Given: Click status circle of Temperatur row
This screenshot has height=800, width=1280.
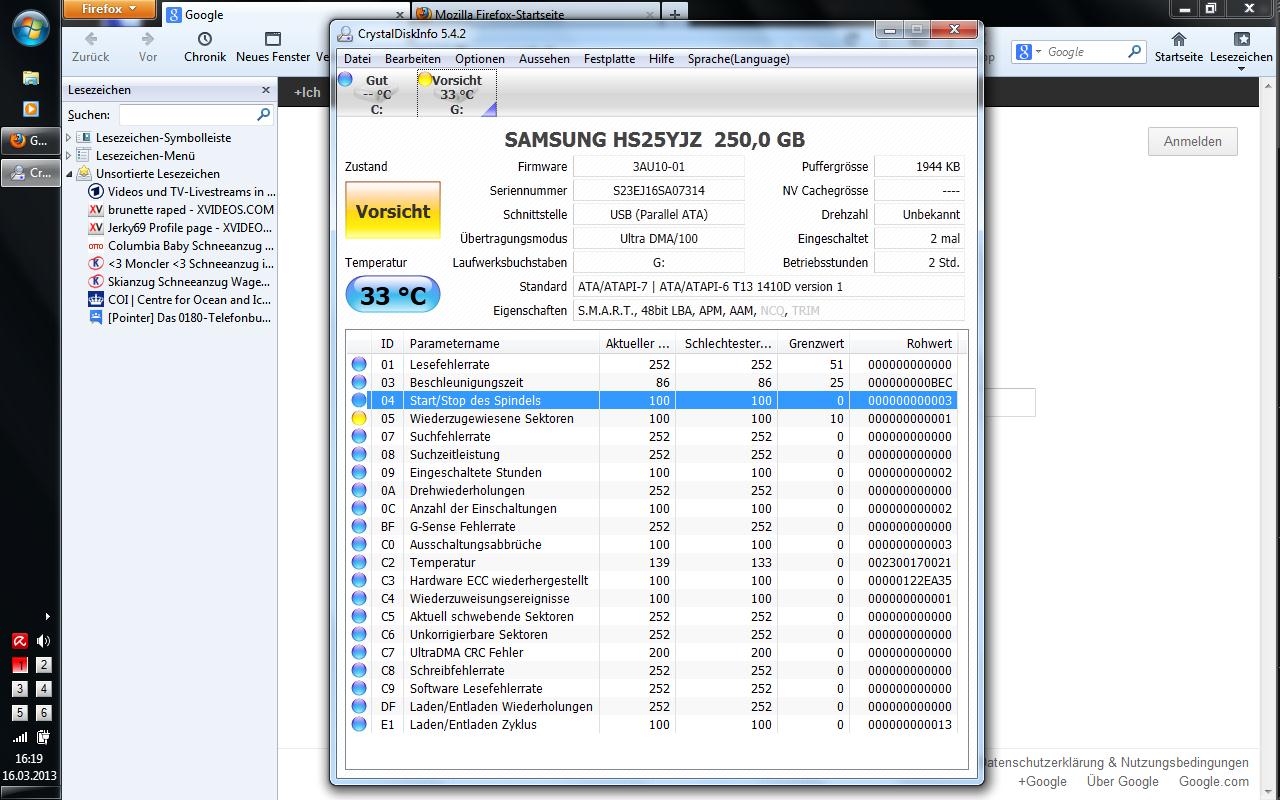Looking at the screenshot, I should tap(359, 563).
